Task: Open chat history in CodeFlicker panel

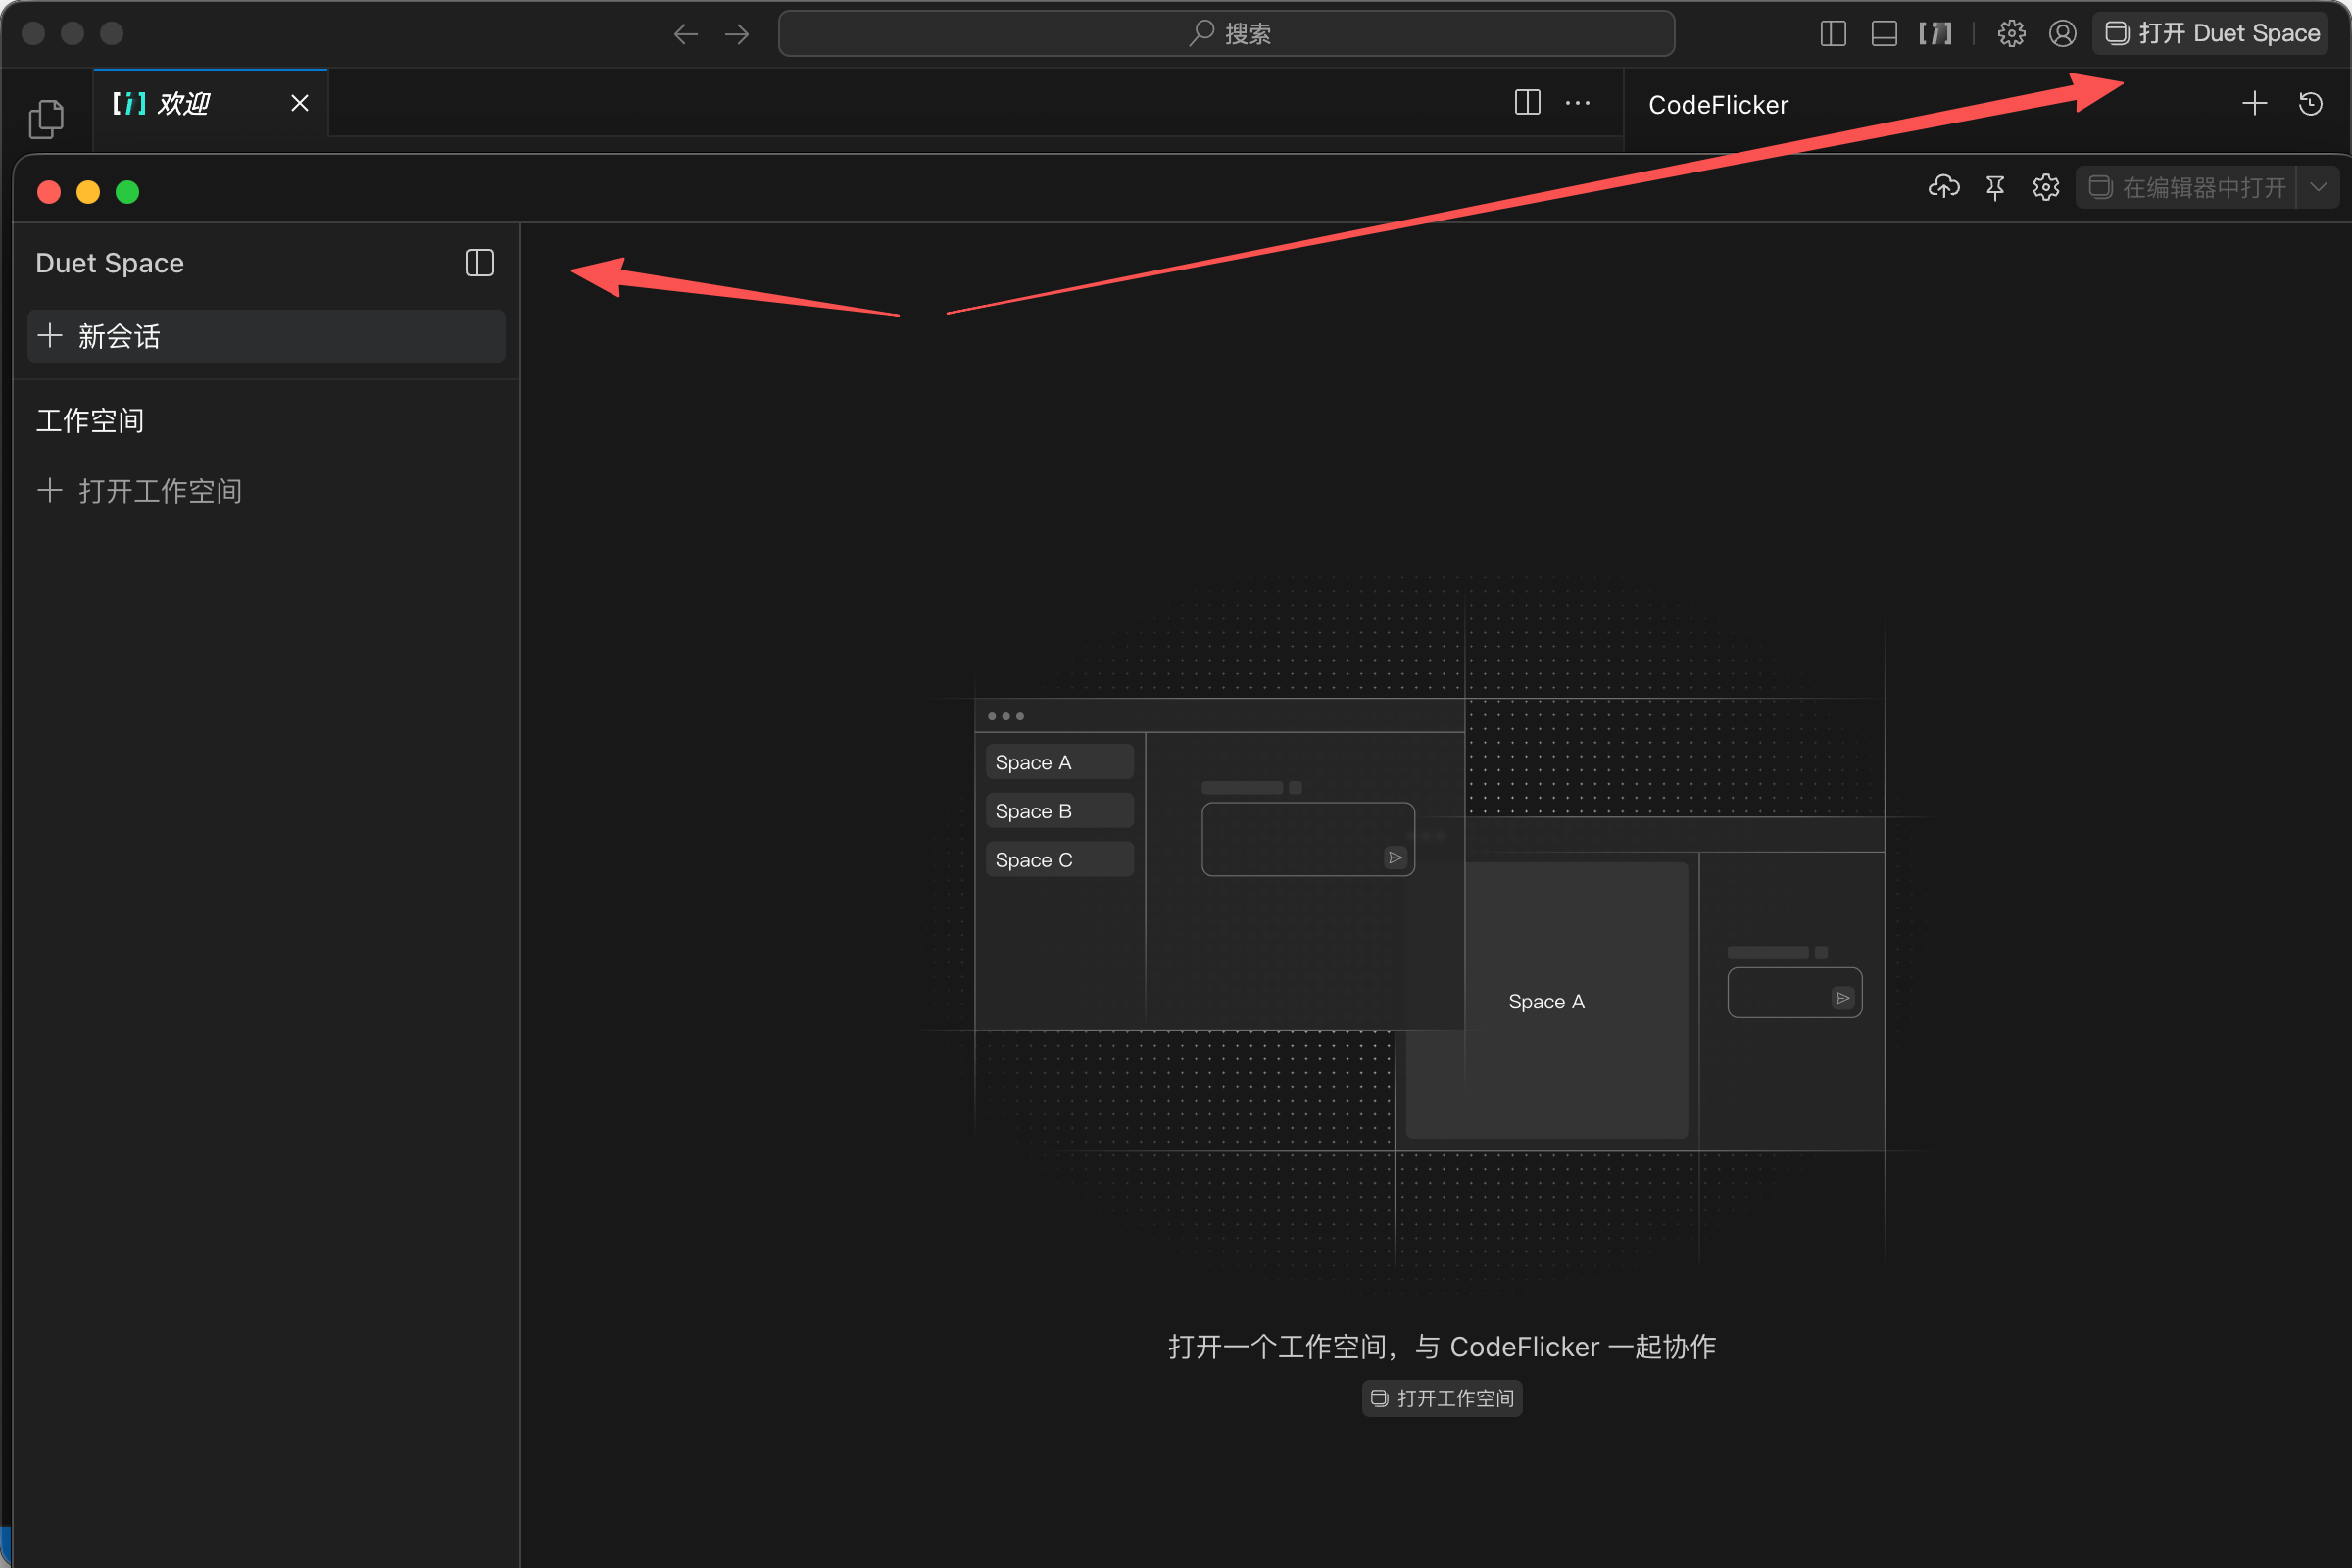Action: tap(2310, 104)
